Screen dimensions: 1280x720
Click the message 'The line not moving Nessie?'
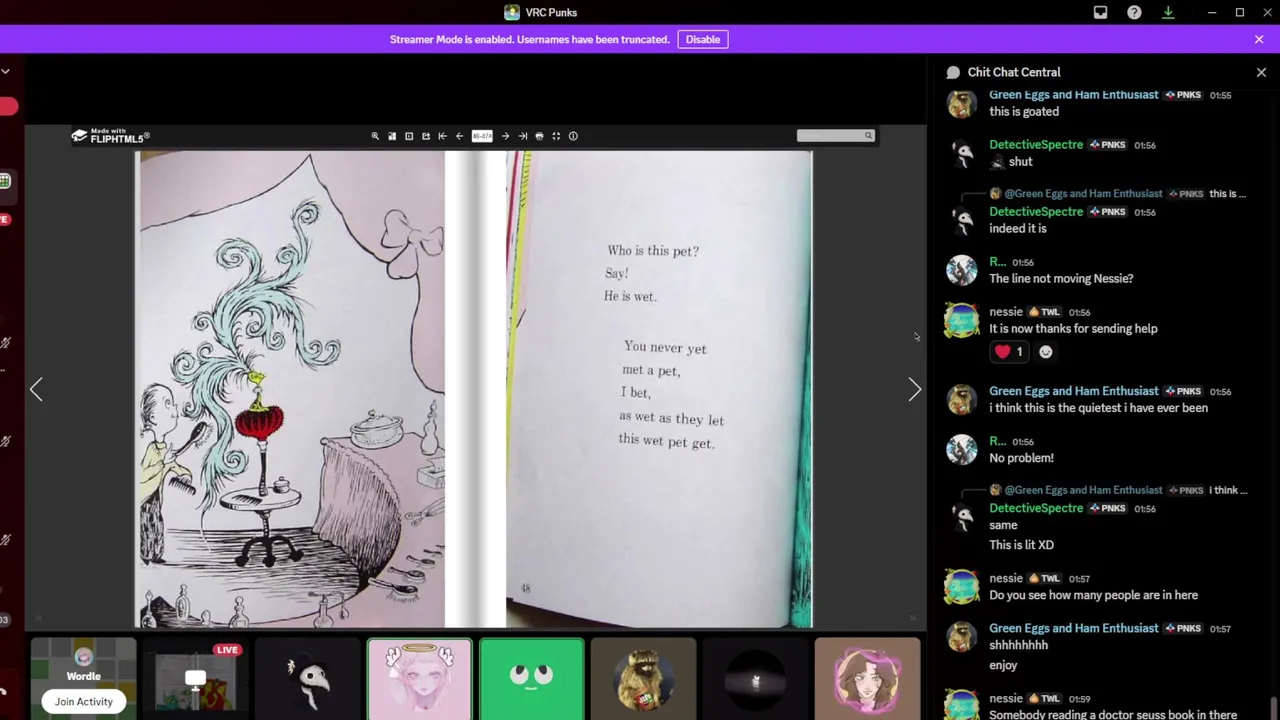point(1061,279)
